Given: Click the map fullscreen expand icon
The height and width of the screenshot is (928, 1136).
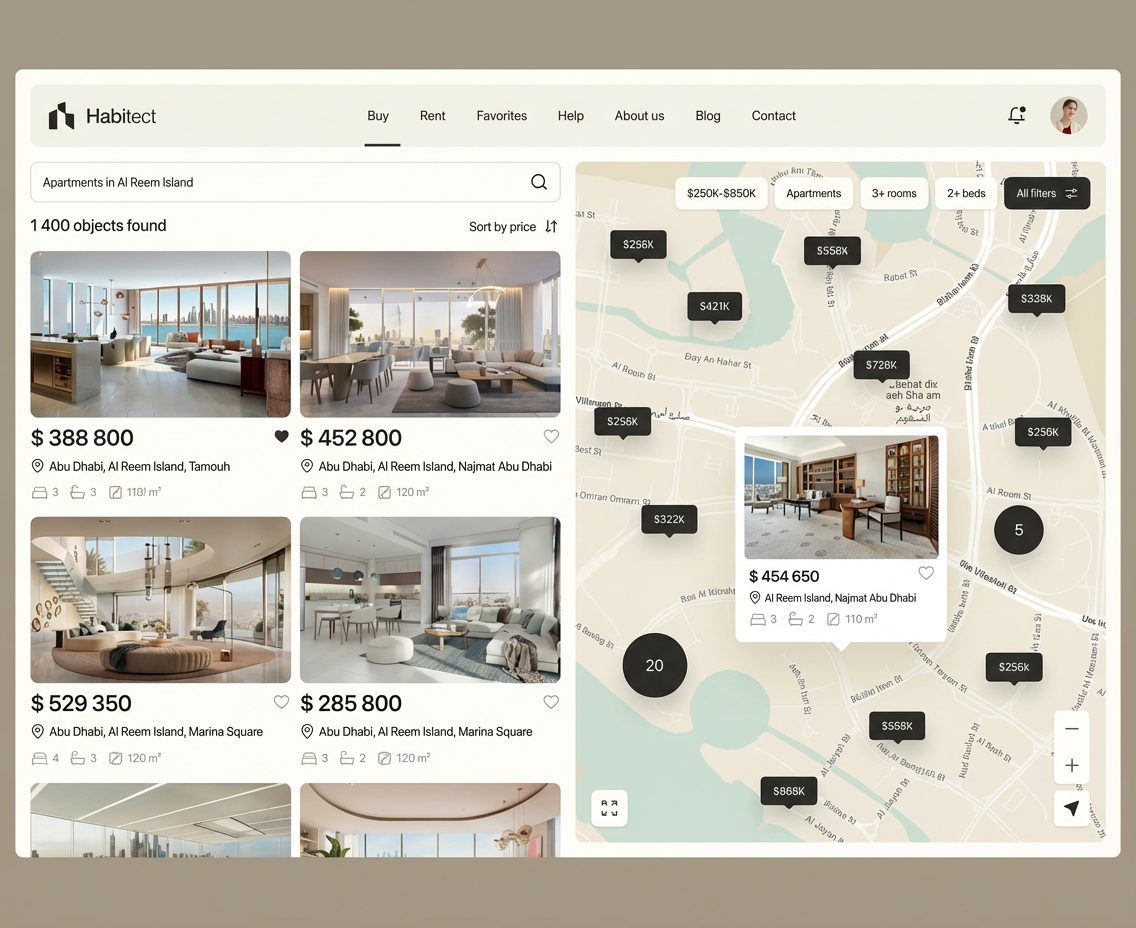Looking at the screenshot, I should coord(609,808).
